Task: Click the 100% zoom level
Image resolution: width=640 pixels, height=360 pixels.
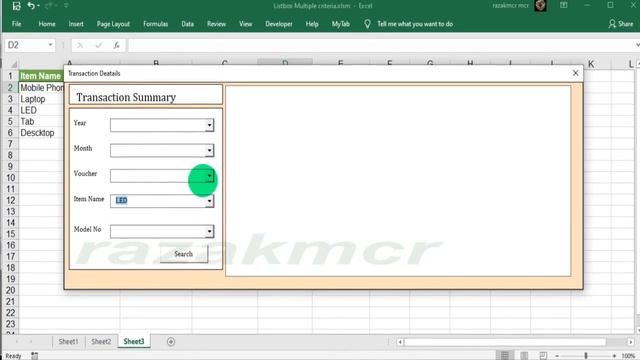Action: coord(628,356)
